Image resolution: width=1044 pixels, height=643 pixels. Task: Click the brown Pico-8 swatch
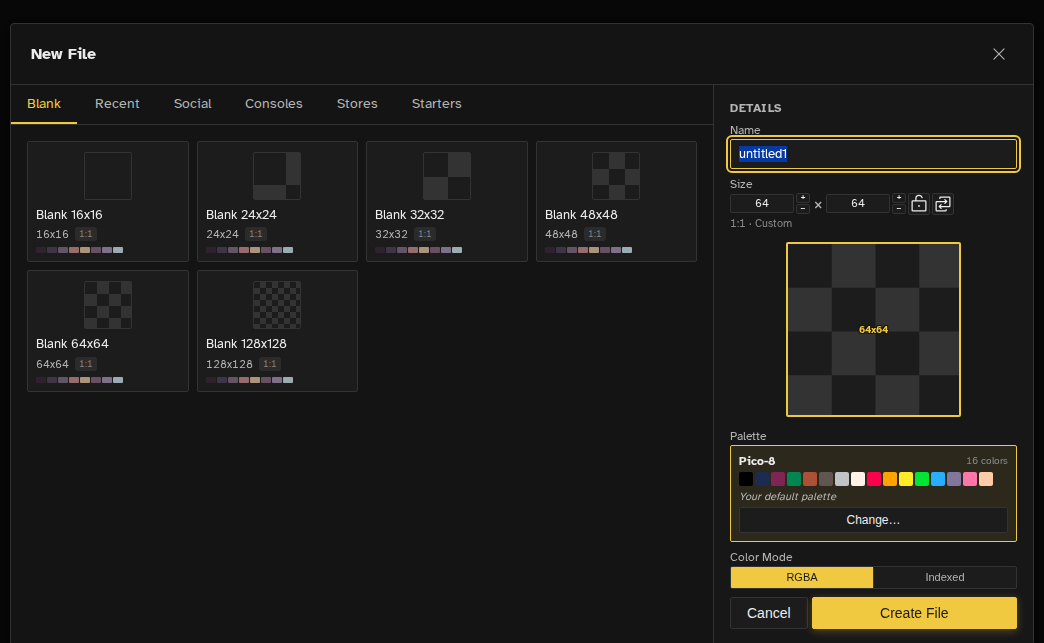(810, 479)
